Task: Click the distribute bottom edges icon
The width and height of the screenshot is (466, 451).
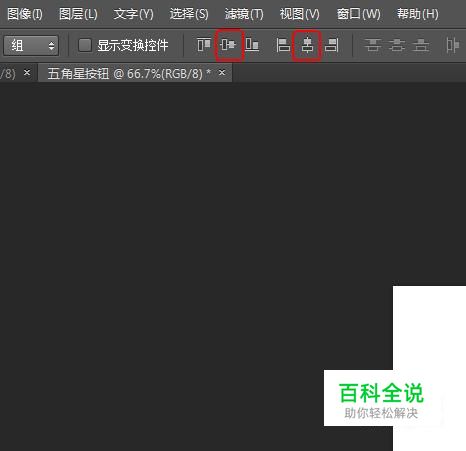Action: tap(421, 45)
